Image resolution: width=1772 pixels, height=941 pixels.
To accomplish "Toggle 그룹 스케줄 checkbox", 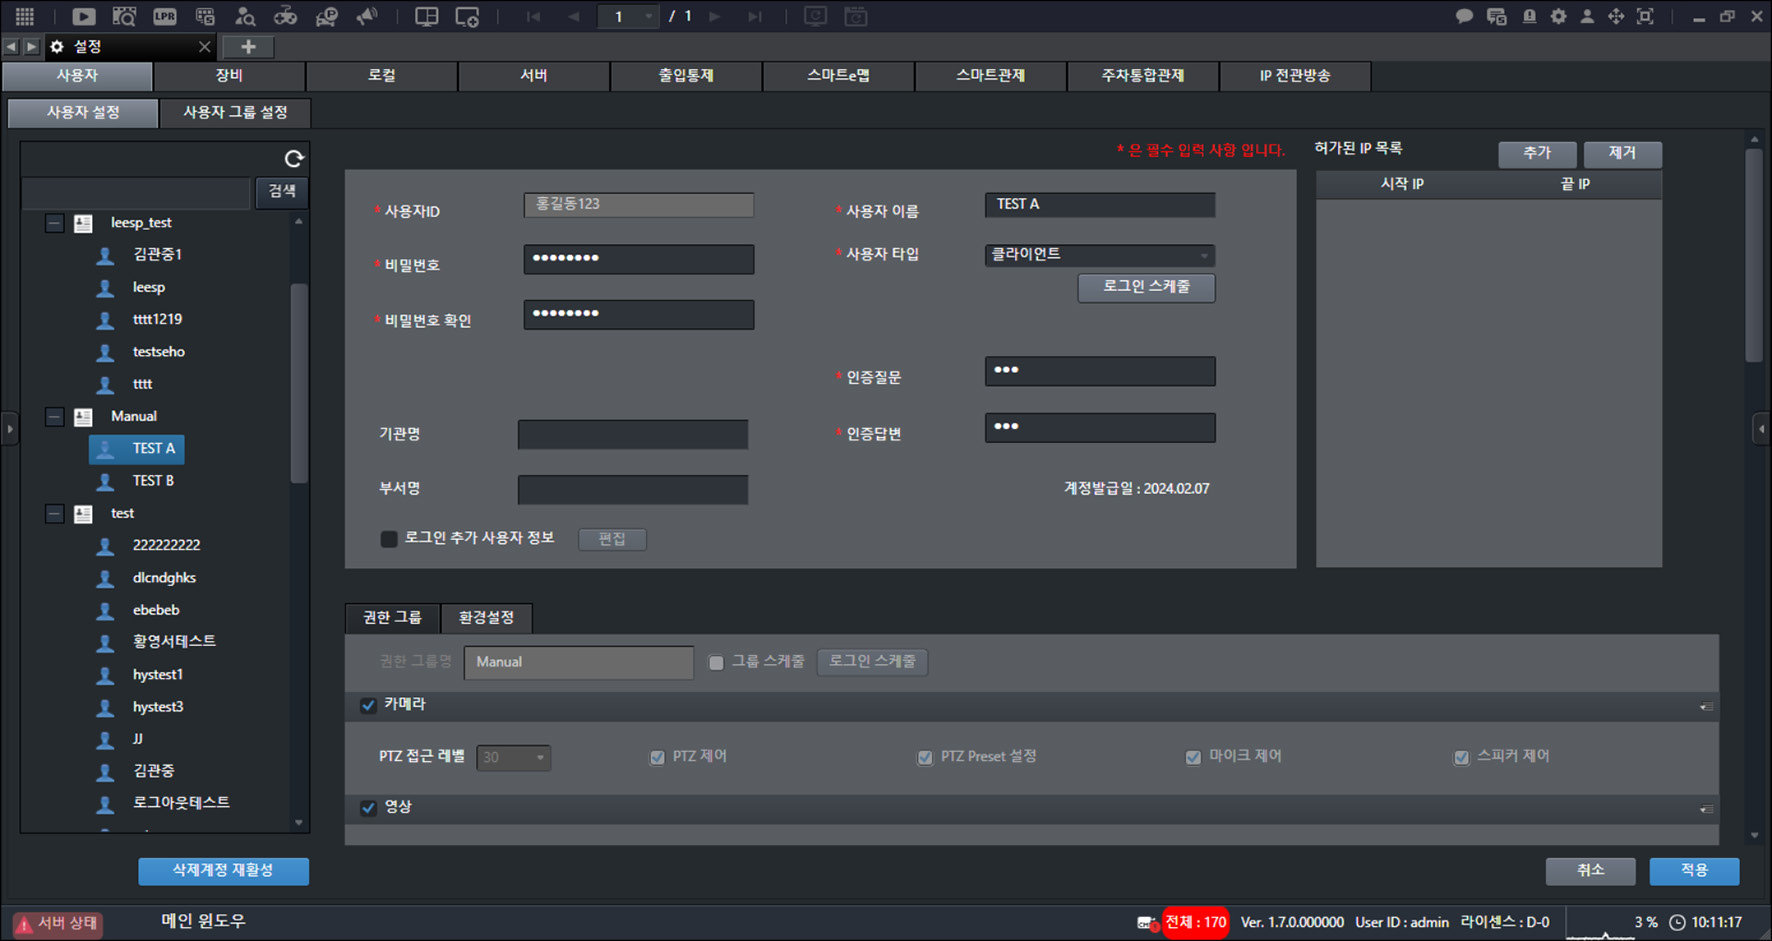I will click(716, 662).
